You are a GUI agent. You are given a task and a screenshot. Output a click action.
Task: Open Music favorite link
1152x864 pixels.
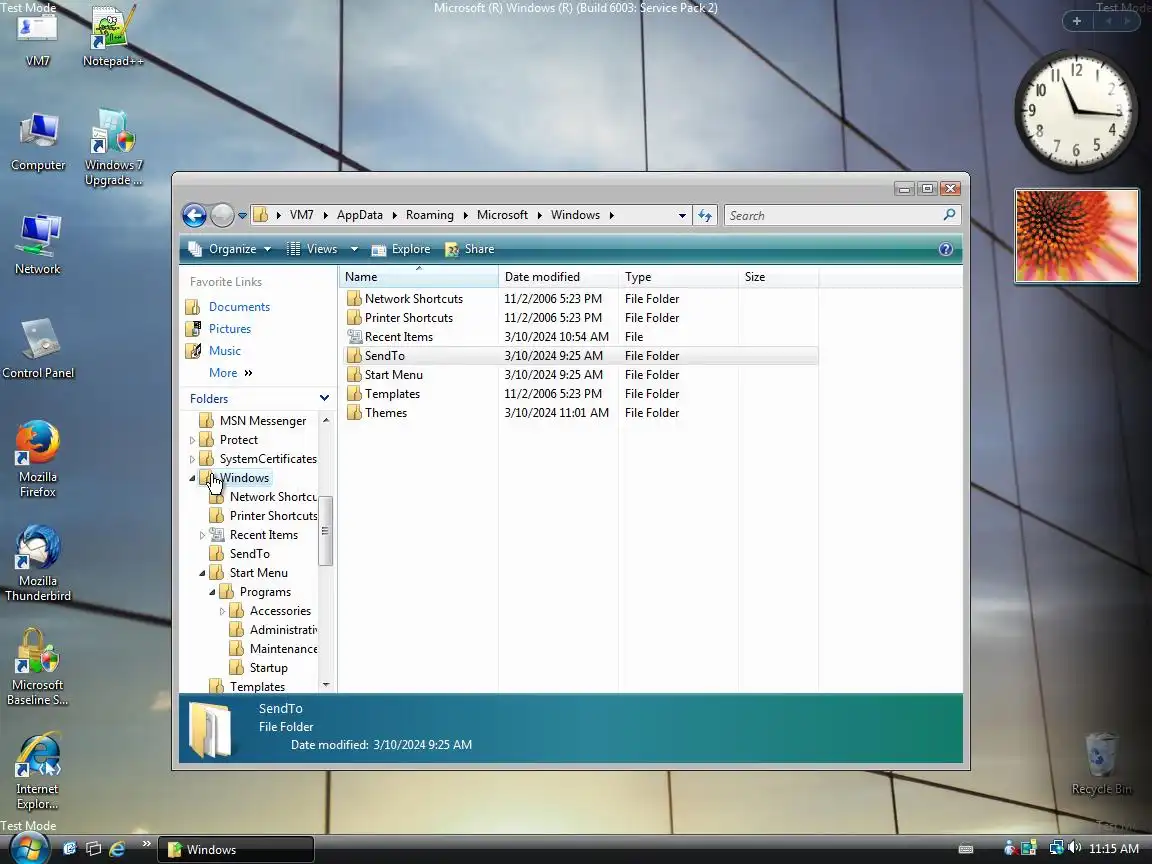click(x=224, y=350)
